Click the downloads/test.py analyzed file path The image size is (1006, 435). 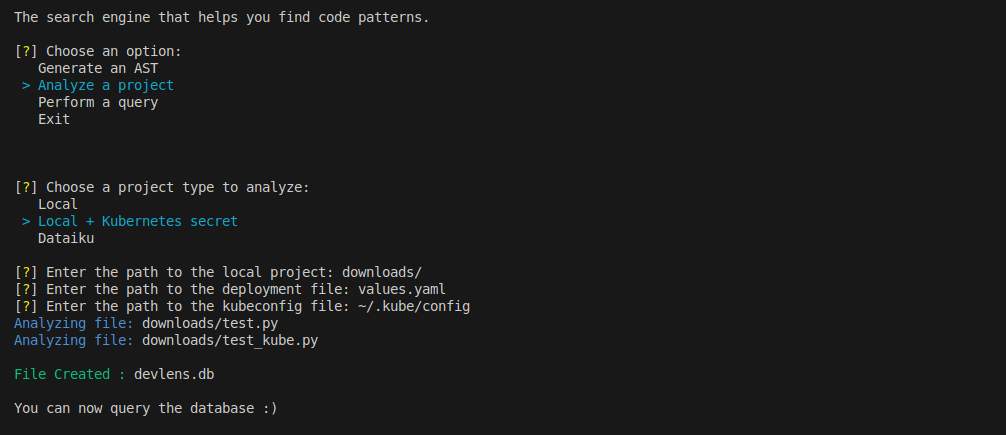[x=210, y=323]
